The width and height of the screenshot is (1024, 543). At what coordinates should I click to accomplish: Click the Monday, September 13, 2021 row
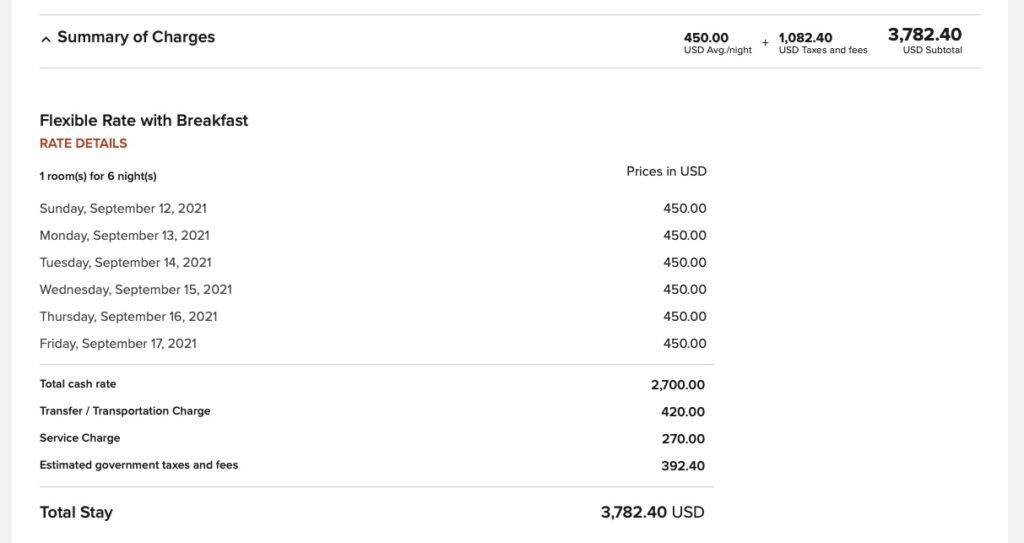click(124, 236)
